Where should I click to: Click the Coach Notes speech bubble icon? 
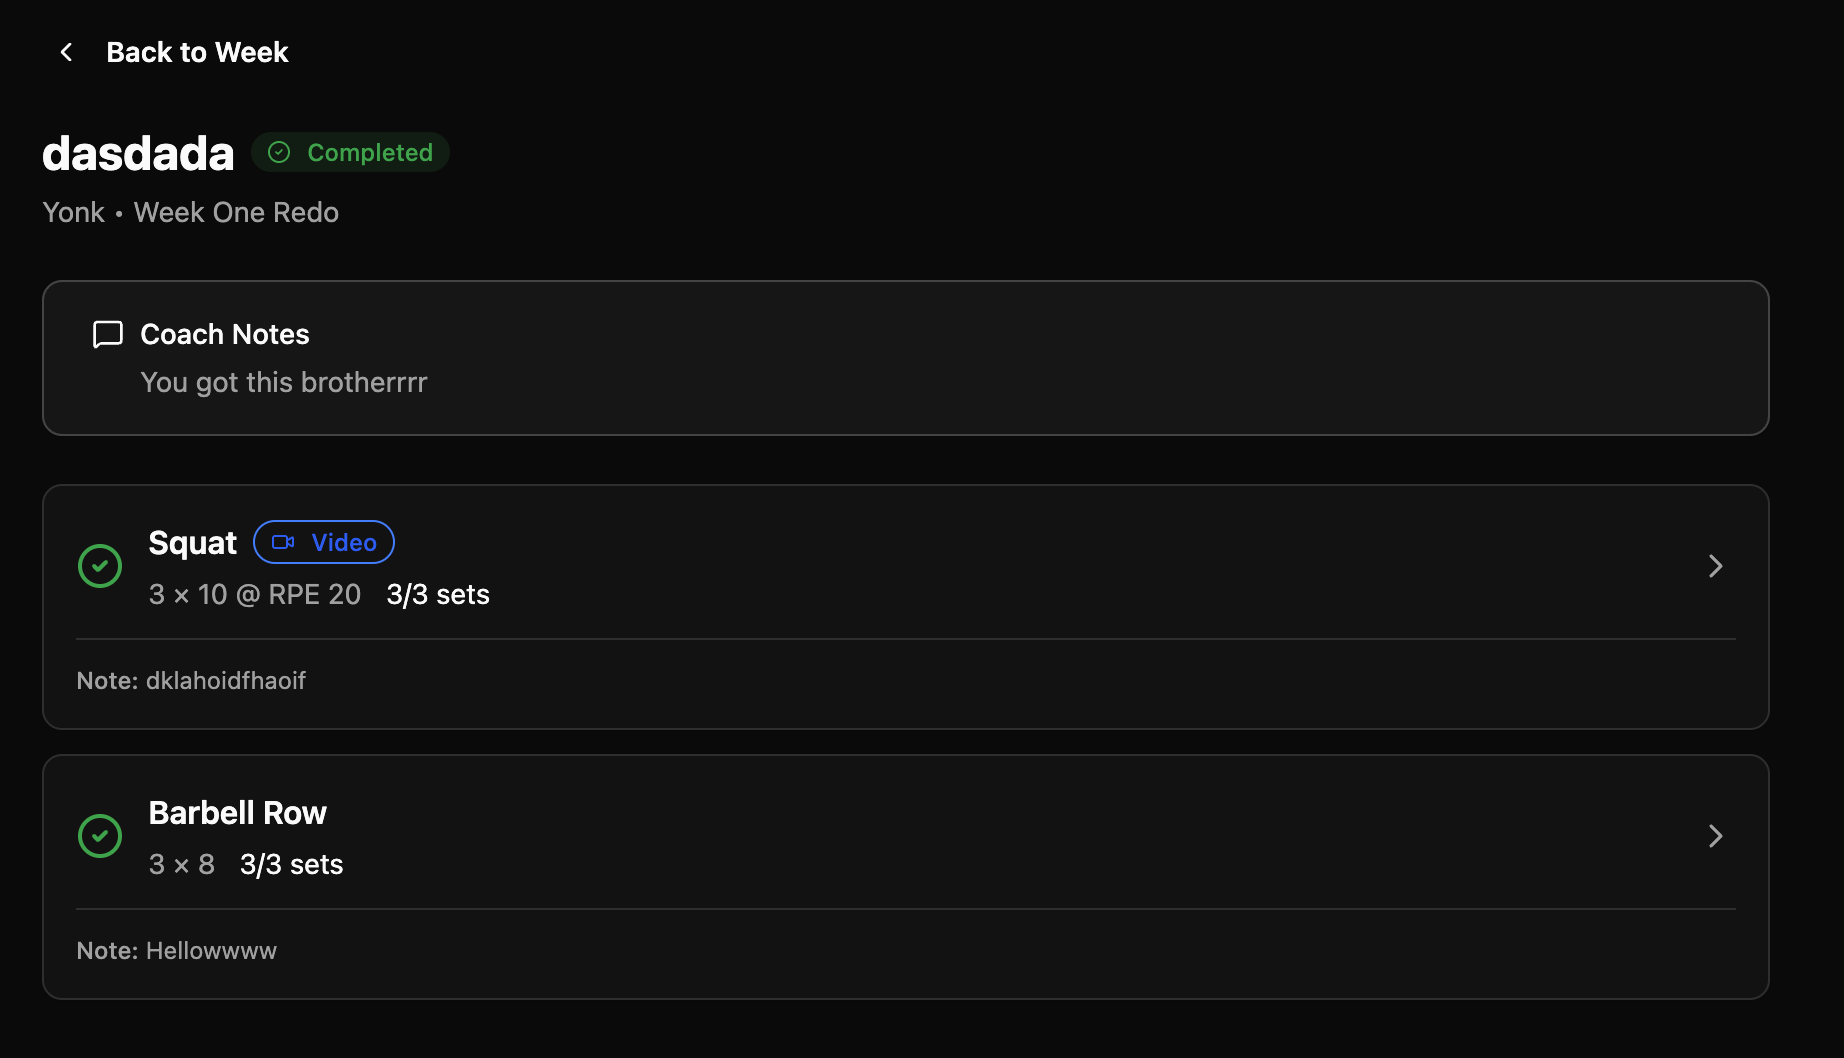click(x=107, y=334)
